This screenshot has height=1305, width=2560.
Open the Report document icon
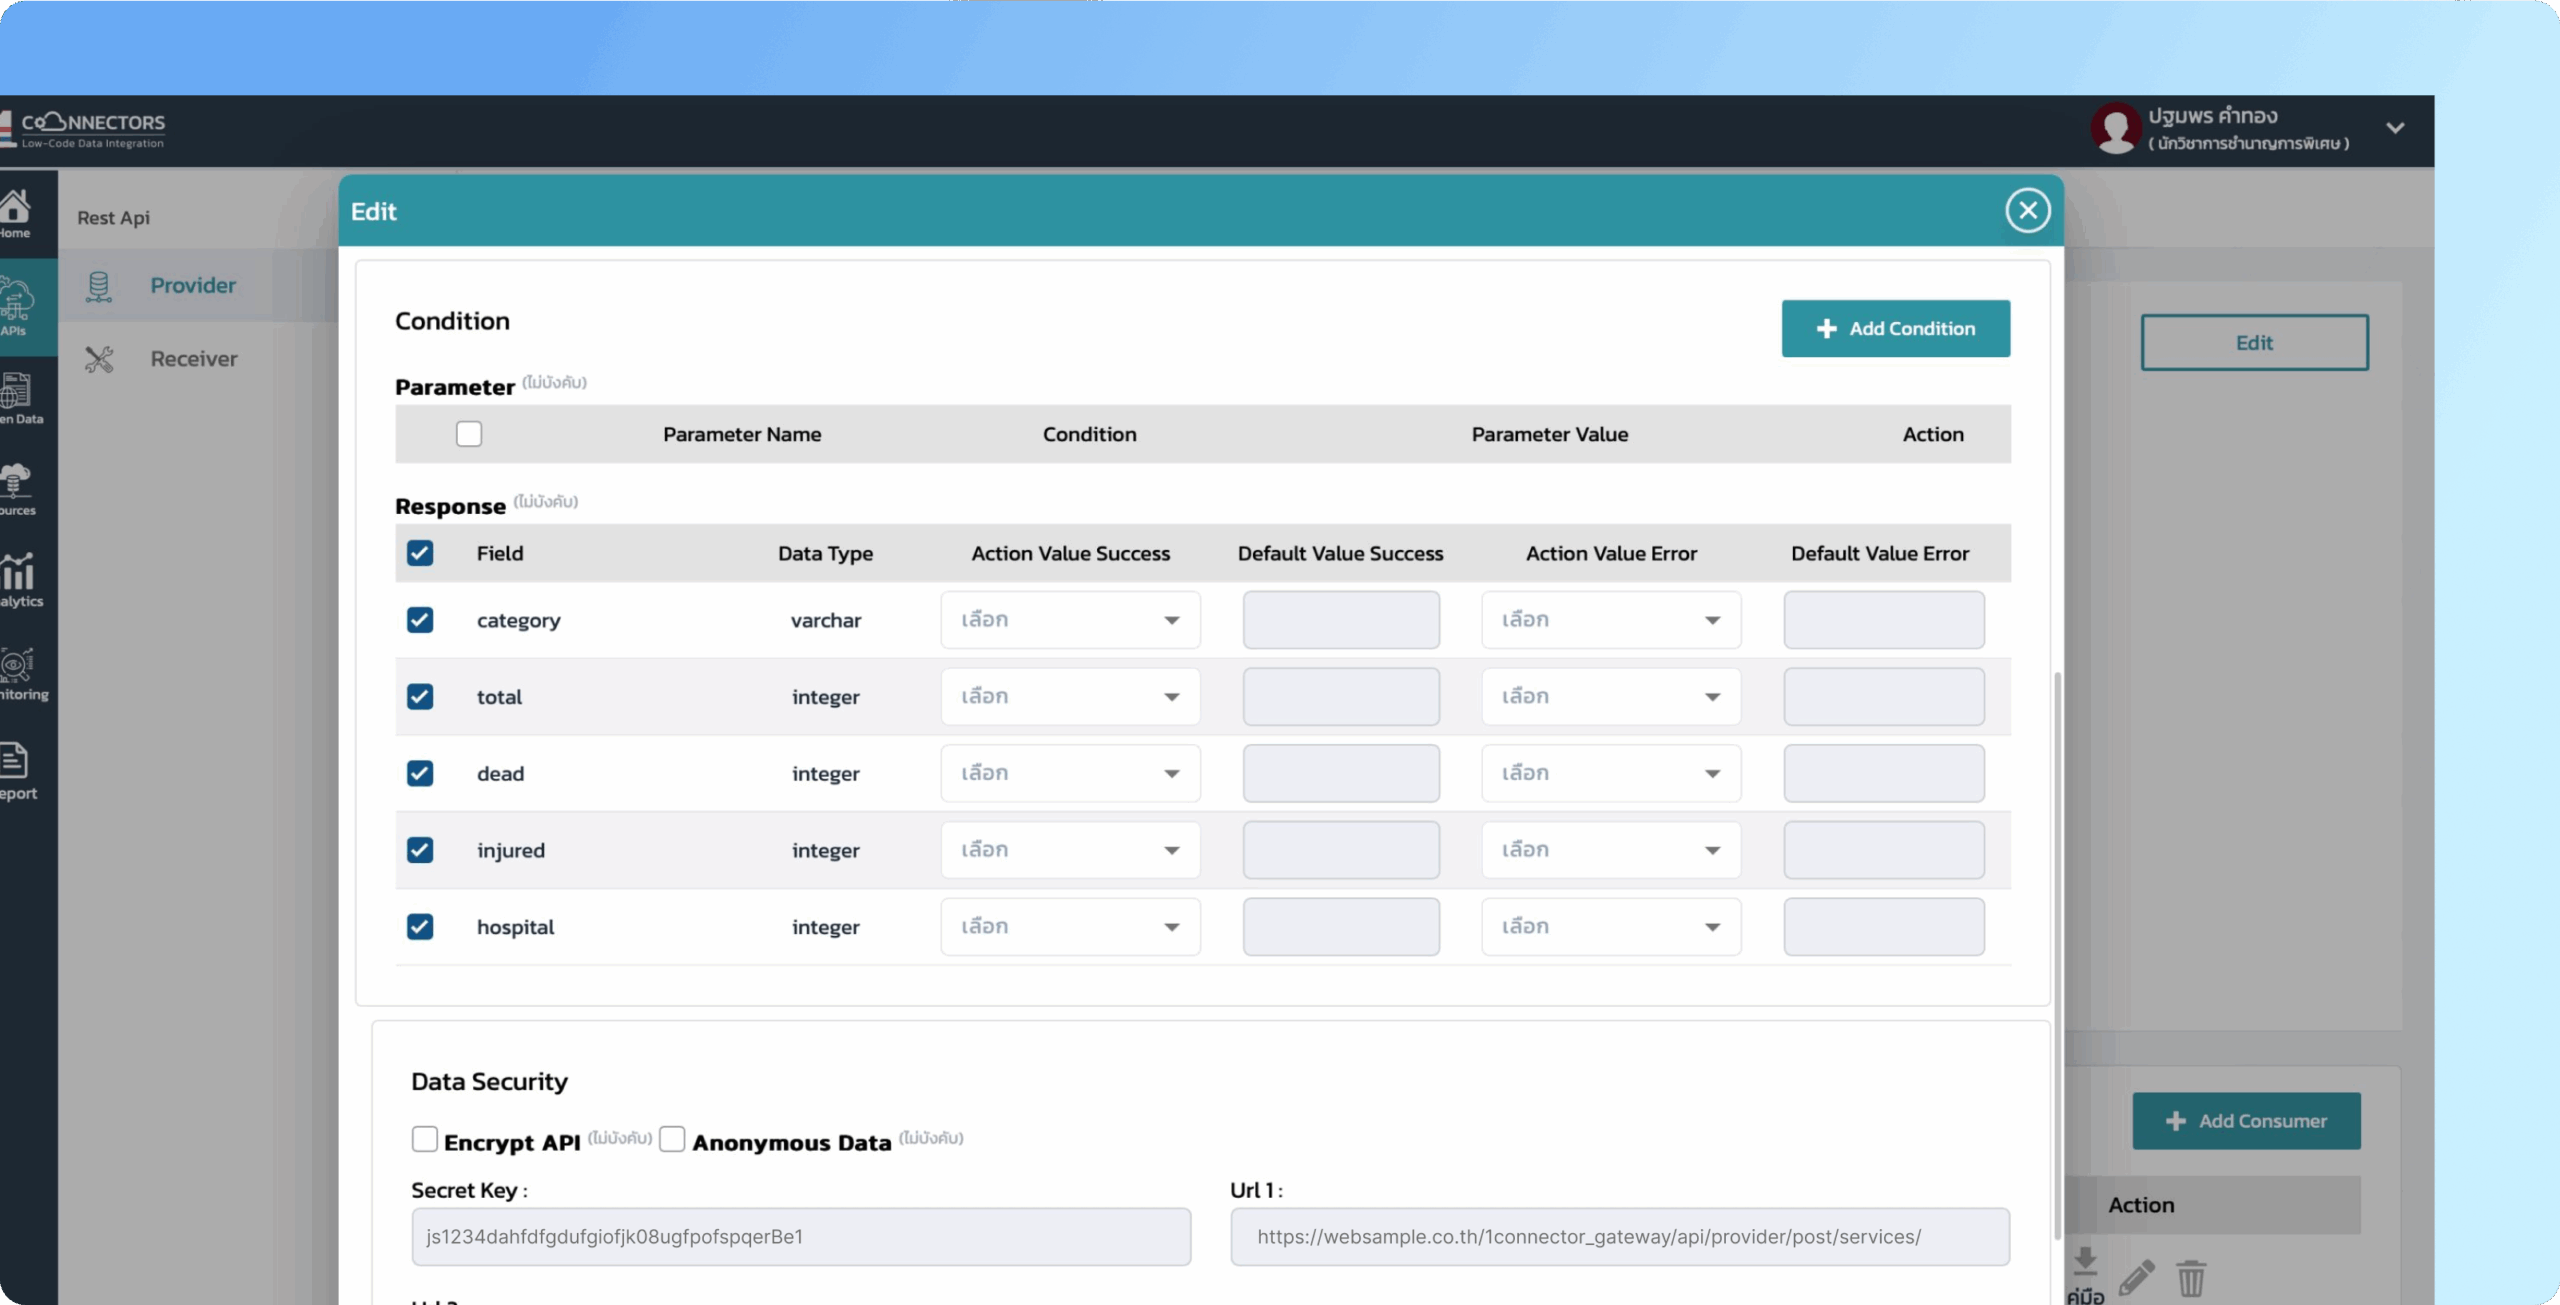pyautogui.click(x=14, y=762)
